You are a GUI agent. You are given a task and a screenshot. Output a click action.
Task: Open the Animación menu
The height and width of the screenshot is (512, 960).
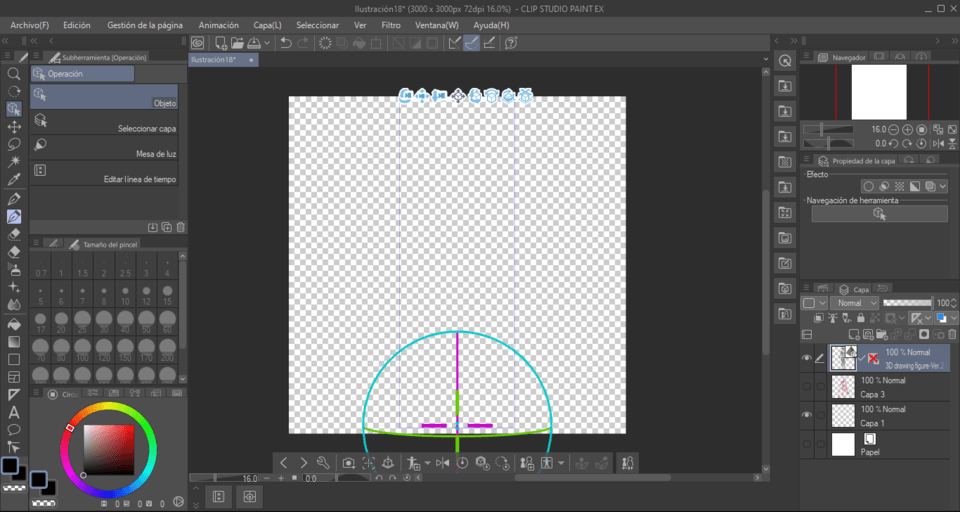pyautogui.click(x=219, y=25)
